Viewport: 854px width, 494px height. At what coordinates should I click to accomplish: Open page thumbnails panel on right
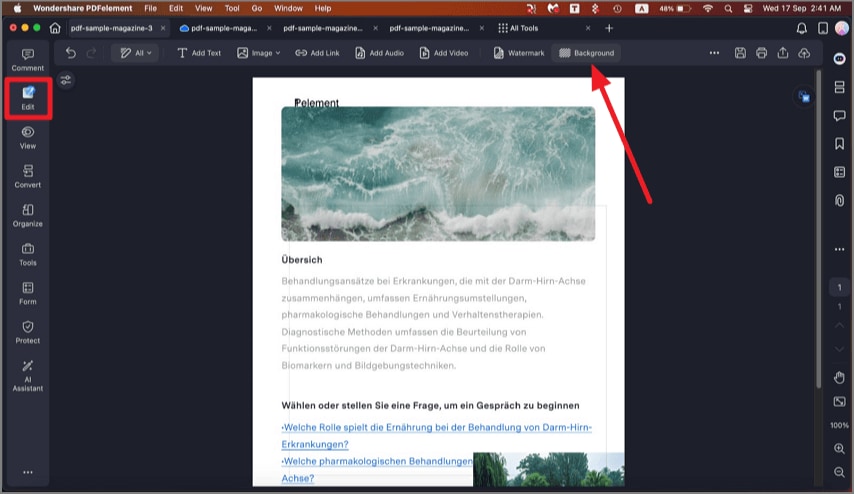coord(839,87)
